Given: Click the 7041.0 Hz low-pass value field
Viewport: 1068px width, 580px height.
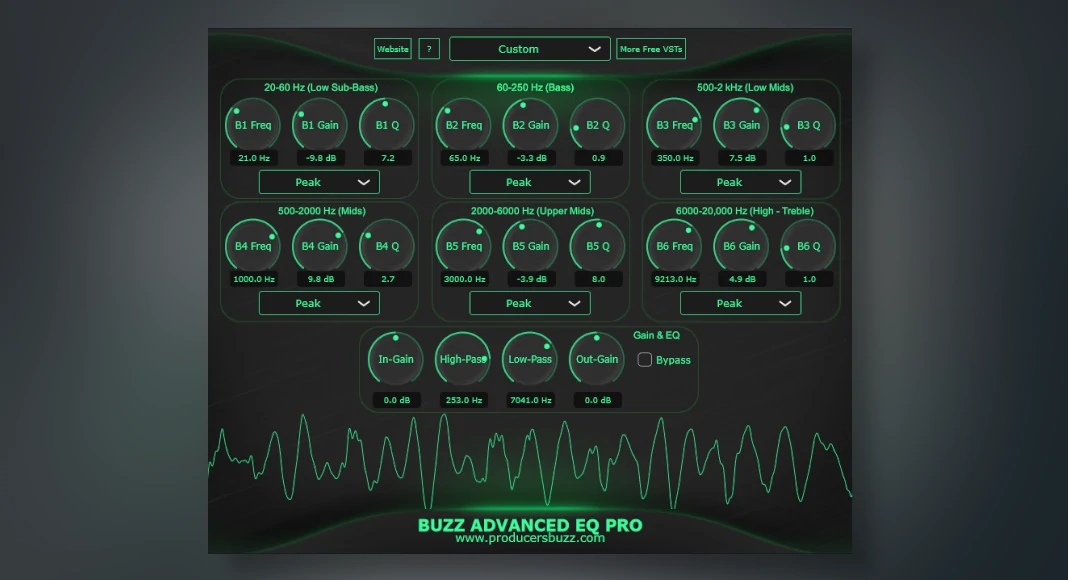Looking at the screenshot, I should click(531, 400).
